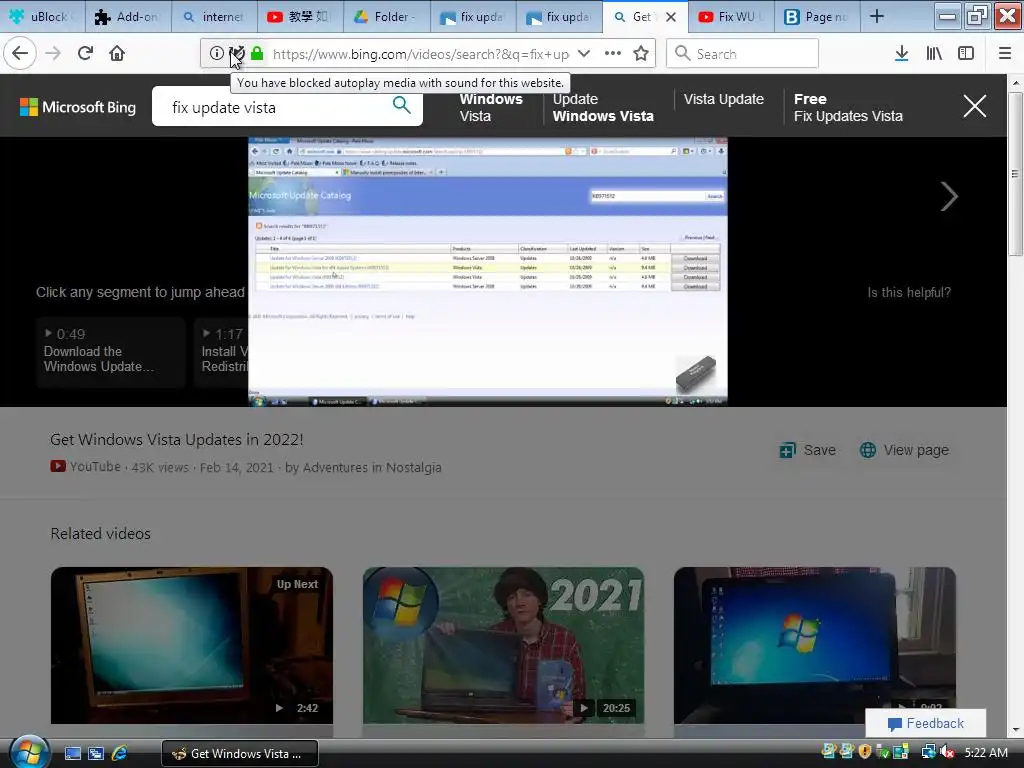
Task: Click the View page button
Action: coord(904,450)
